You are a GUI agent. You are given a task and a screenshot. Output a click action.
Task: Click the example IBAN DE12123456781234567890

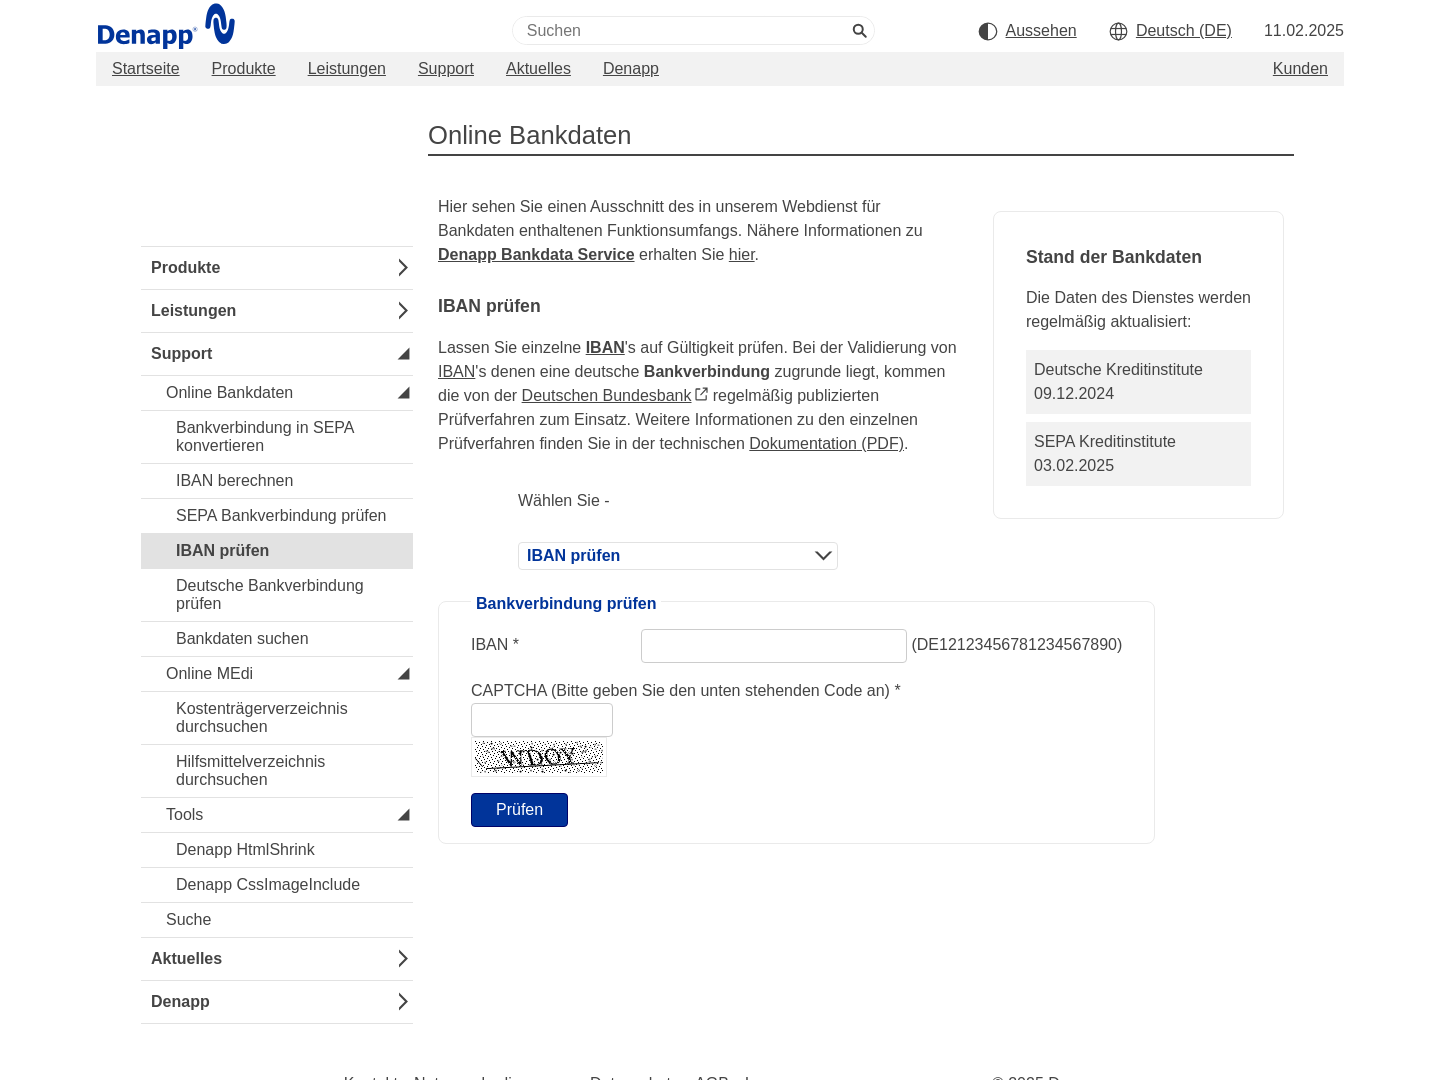(1017, 645)
